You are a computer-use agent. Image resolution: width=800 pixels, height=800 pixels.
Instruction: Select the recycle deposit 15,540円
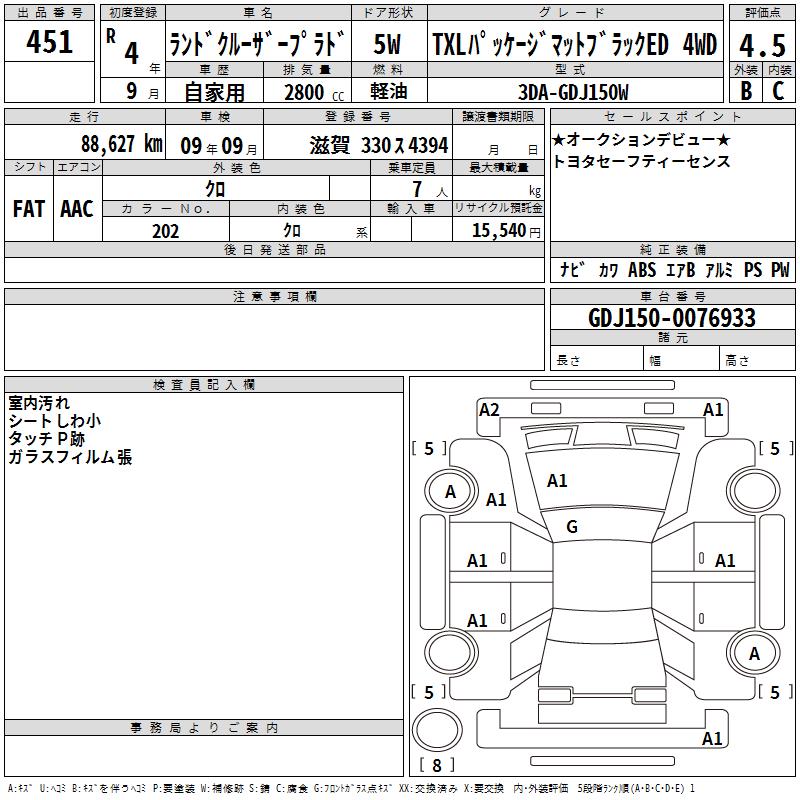point(506,231)
